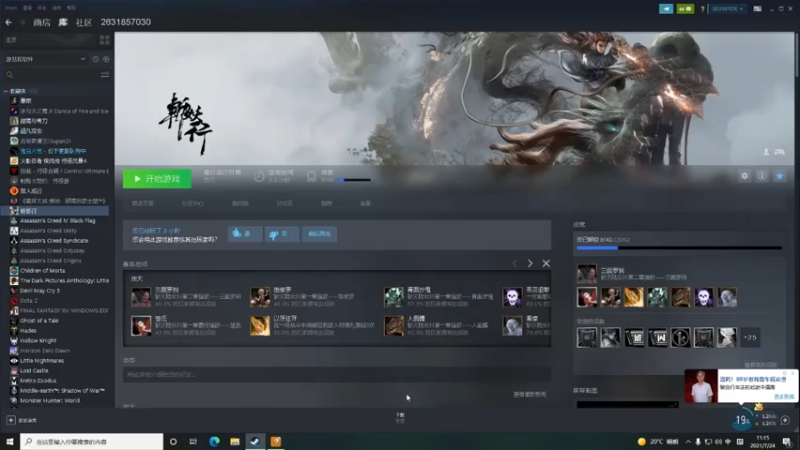Go back with the left arrow
Image resolution: width=800 pixels, height=450 pixels.
tap(9, 22)
